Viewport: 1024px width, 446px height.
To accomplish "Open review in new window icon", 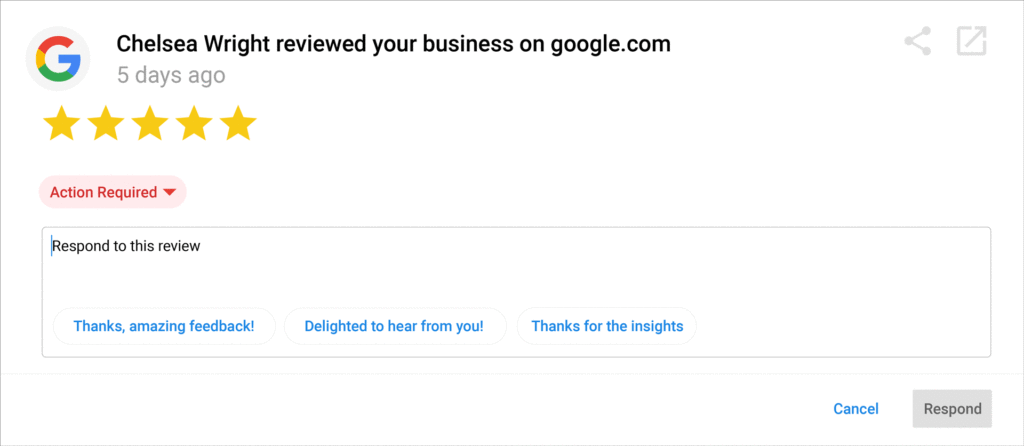I will [971, 42].
